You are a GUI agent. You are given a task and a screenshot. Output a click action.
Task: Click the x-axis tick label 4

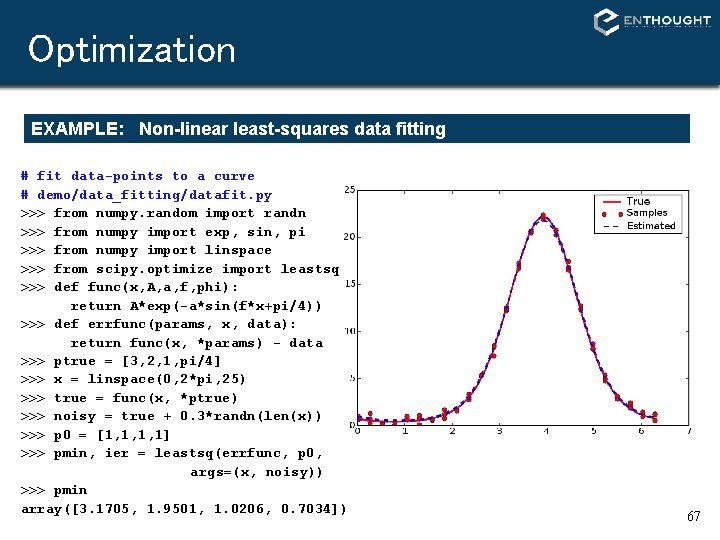coord(546,431)
